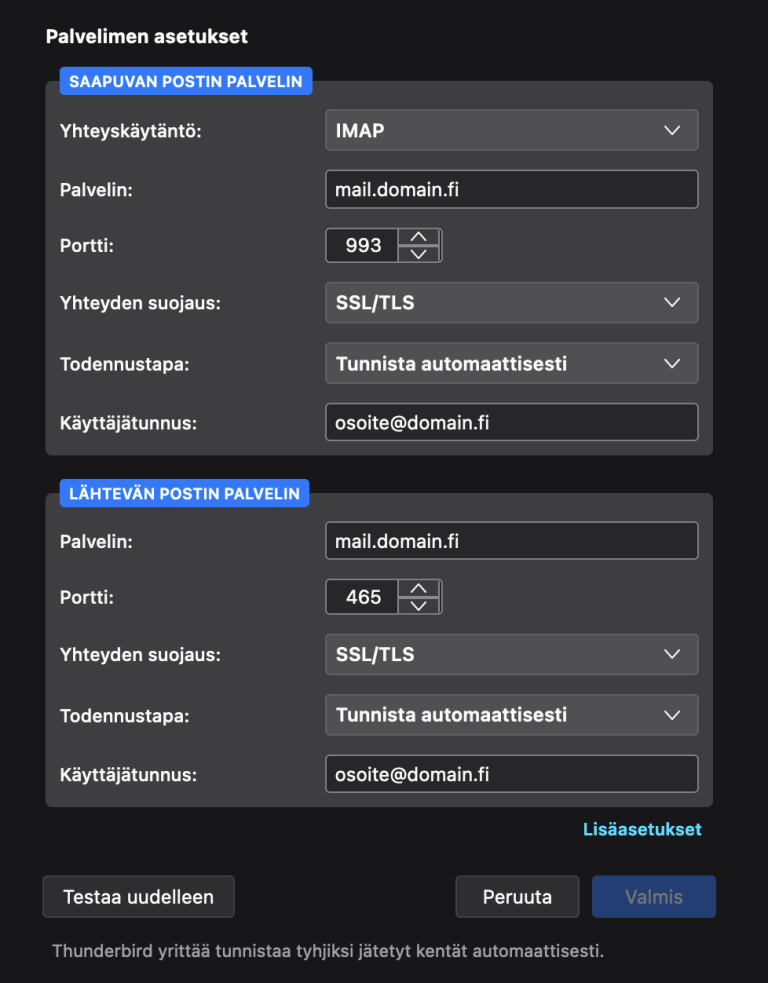Viewport: 768px width, 983px height.
Task: Click the Testaa uudelleen button
Action: click(x=139, y=897)
